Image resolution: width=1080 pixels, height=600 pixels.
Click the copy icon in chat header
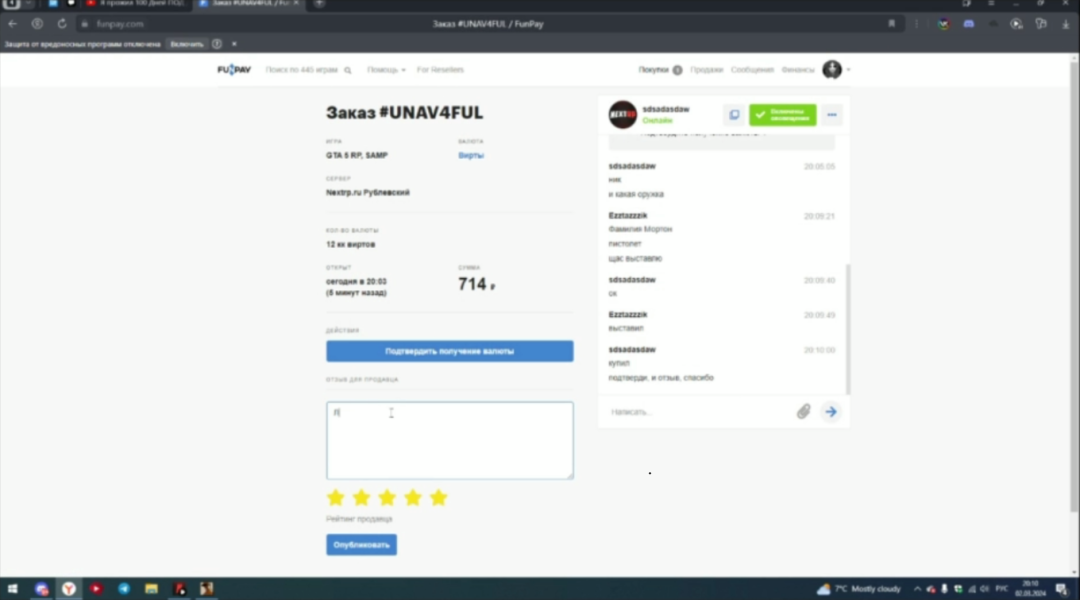point(734,115)
